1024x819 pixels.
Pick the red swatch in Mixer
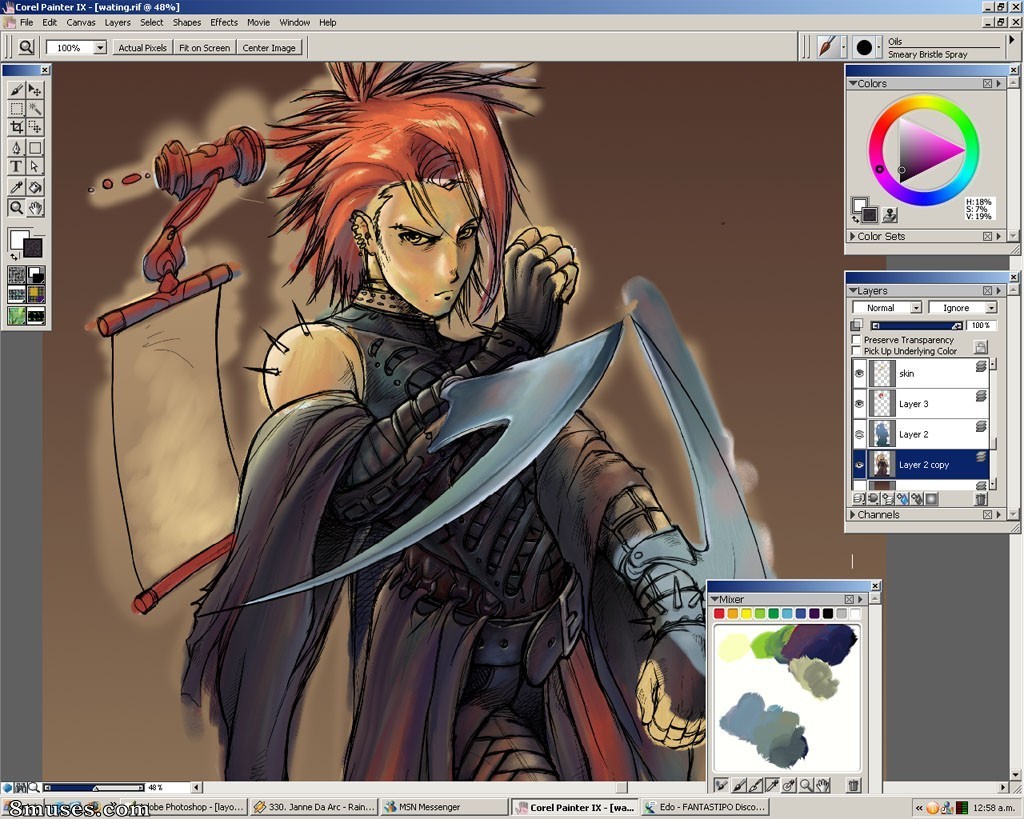(719, 613)
